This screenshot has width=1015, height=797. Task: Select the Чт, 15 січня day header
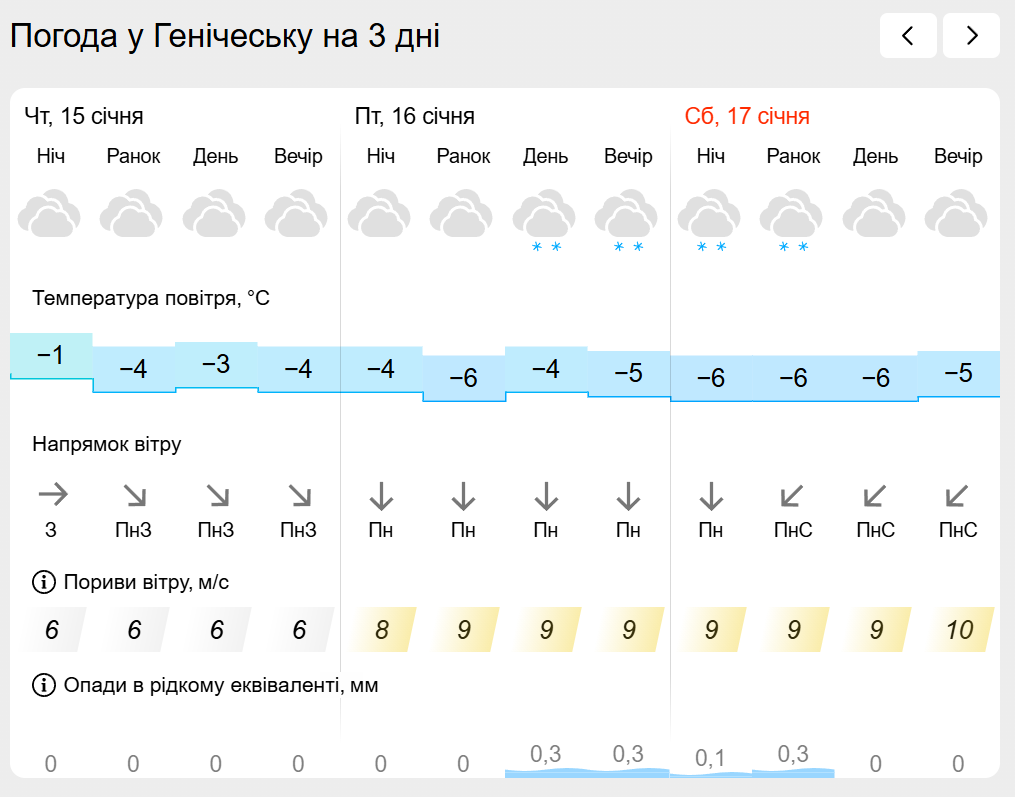pyautogui.click(x=84, y=116)
